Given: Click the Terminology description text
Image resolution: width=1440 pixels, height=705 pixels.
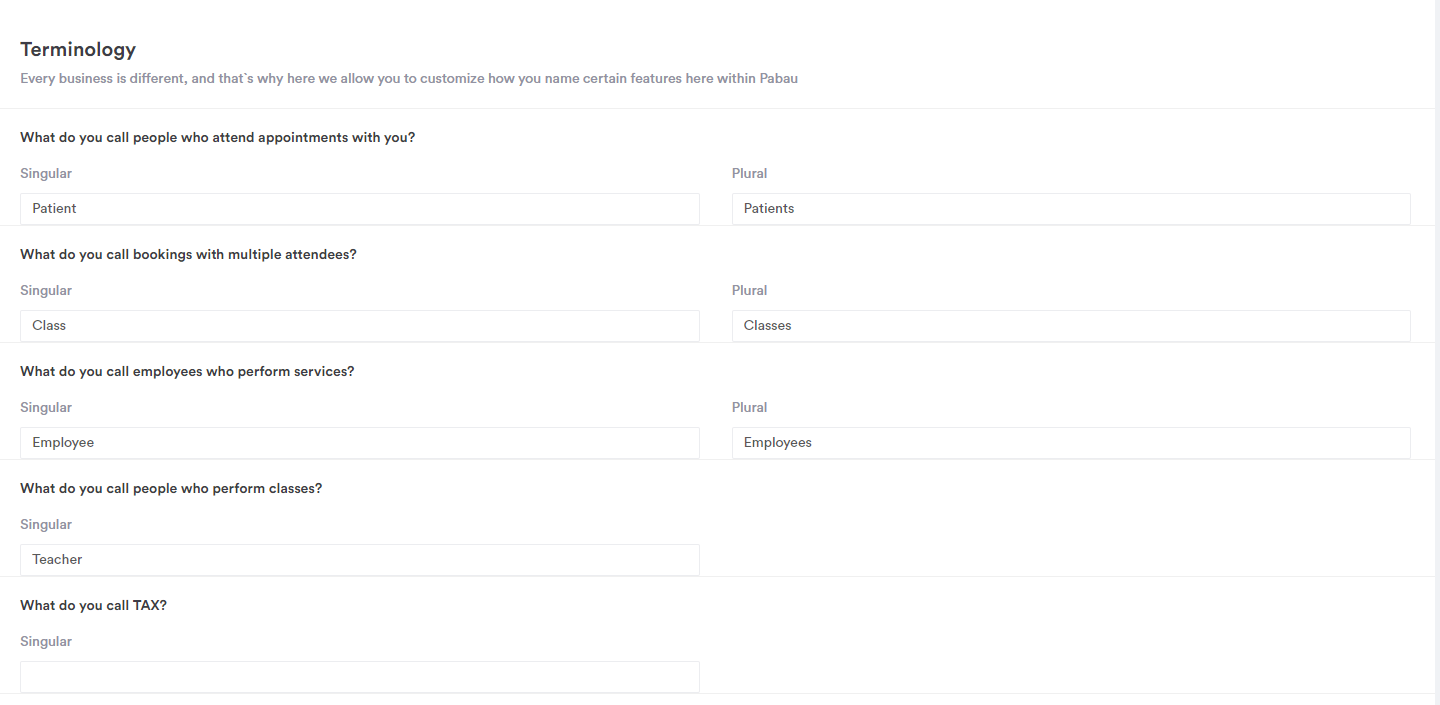Looking at the screenshot, I should pyautogui.click(x=409, y=78).
